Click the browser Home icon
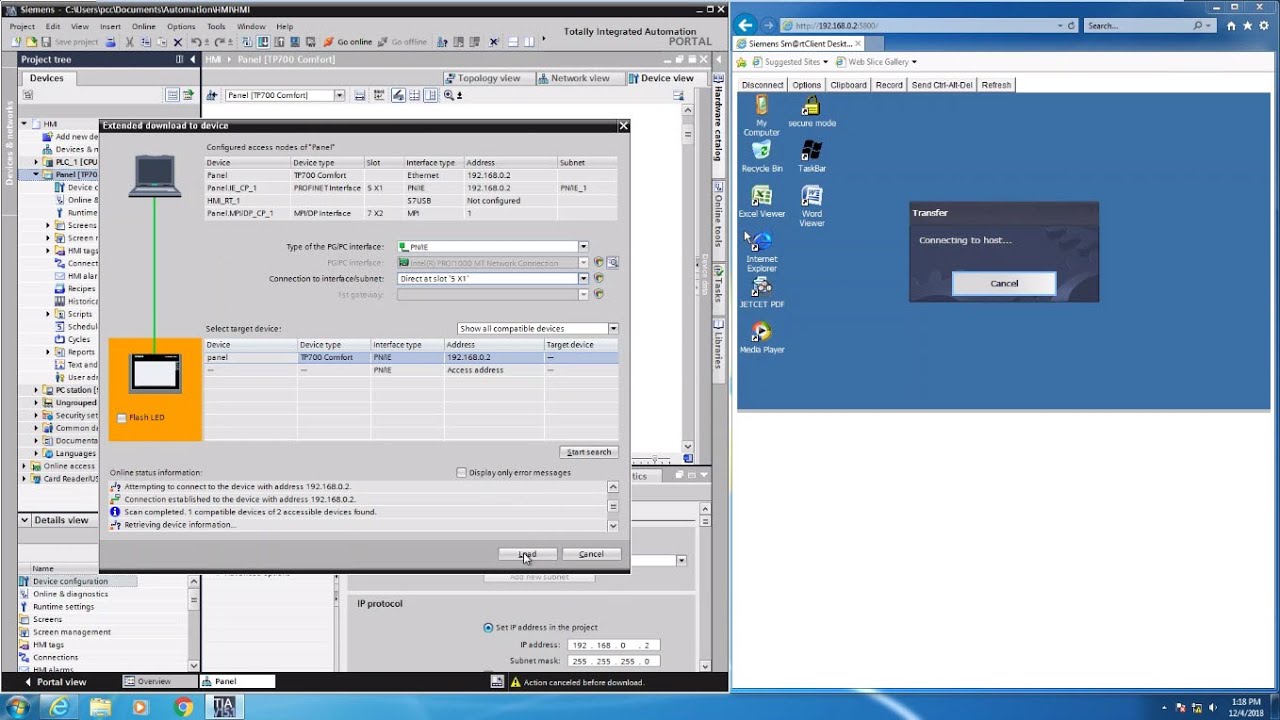Viewport: 1280px width, 720px height. [1231, 25]
